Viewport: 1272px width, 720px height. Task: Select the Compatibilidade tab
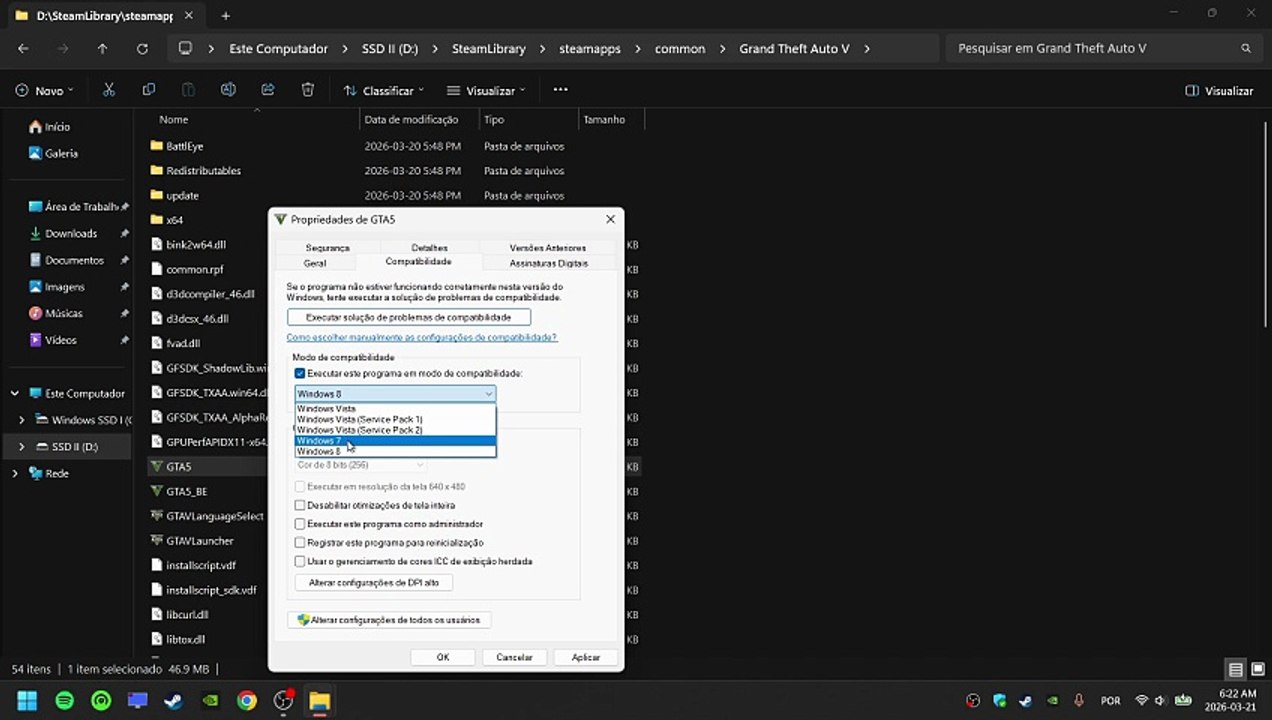[418, 262]
